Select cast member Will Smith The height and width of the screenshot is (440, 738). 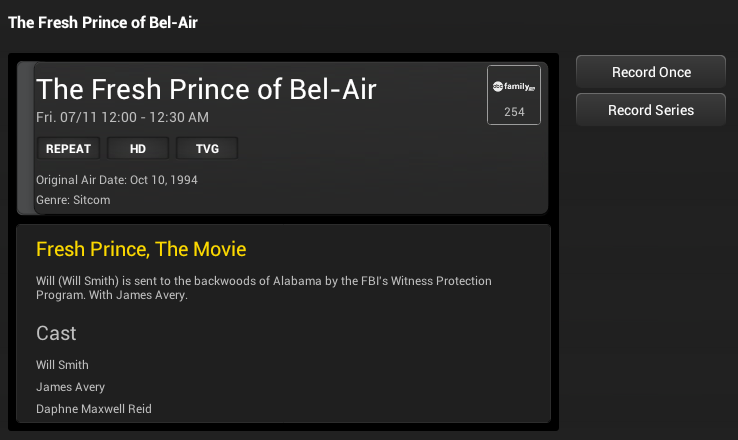62,365
